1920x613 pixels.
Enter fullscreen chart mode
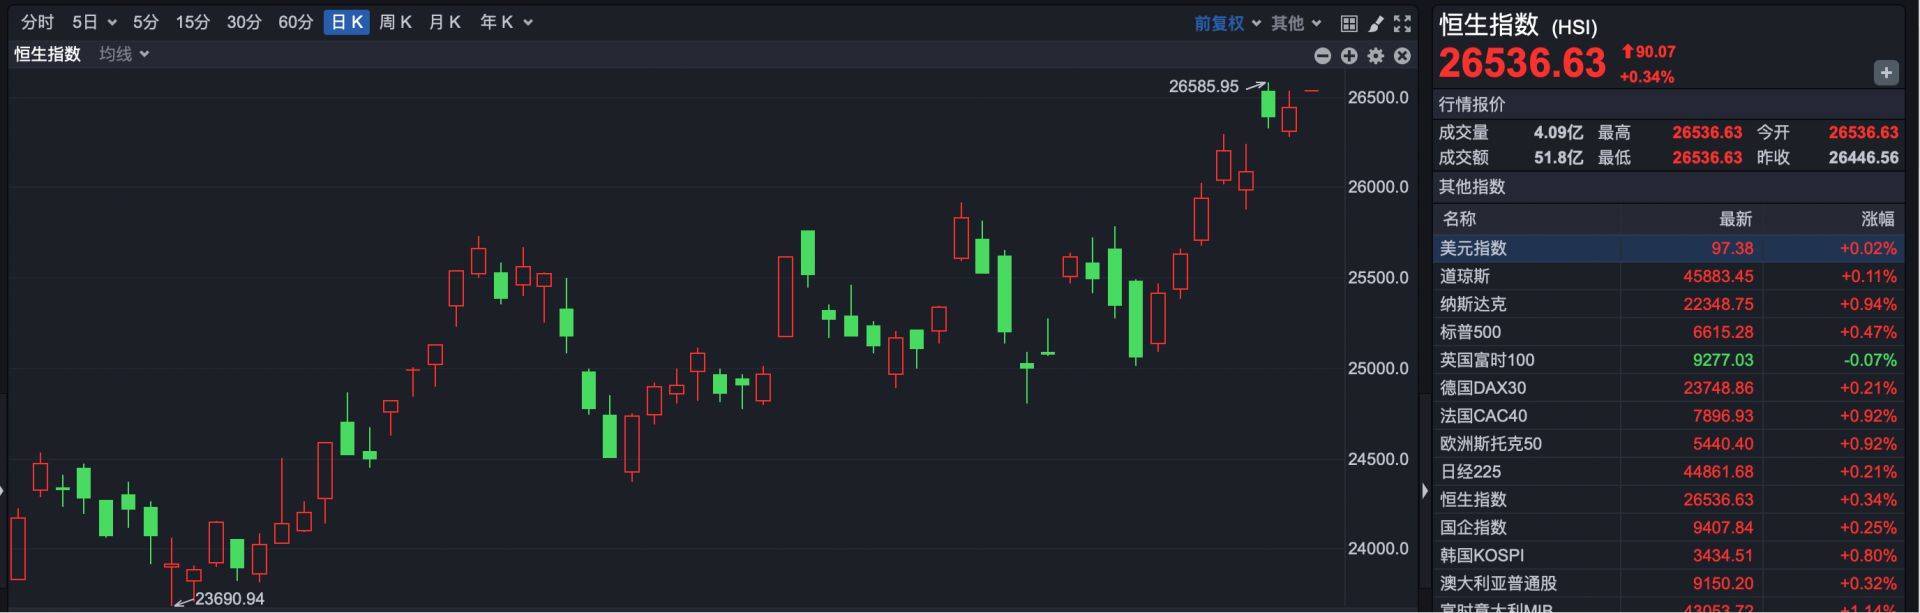point(1402,23)
